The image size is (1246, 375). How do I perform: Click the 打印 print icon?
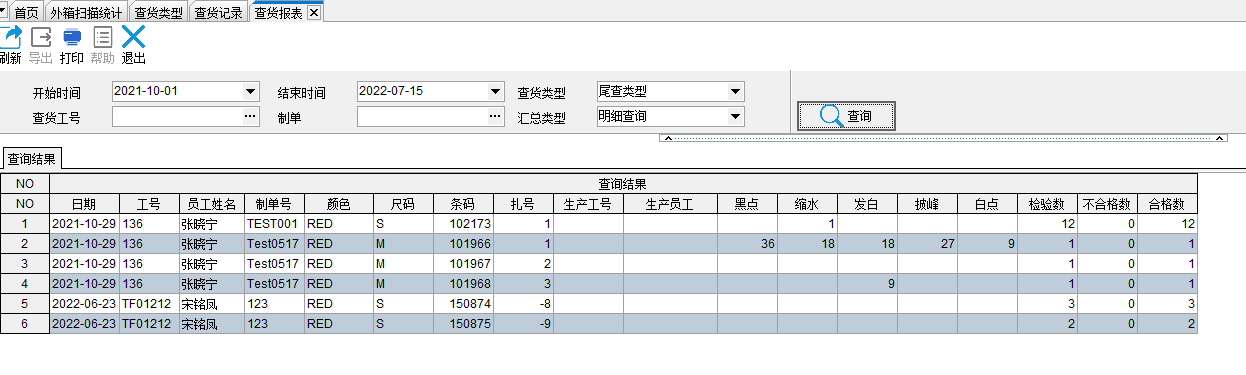click(x=72, y=37)
